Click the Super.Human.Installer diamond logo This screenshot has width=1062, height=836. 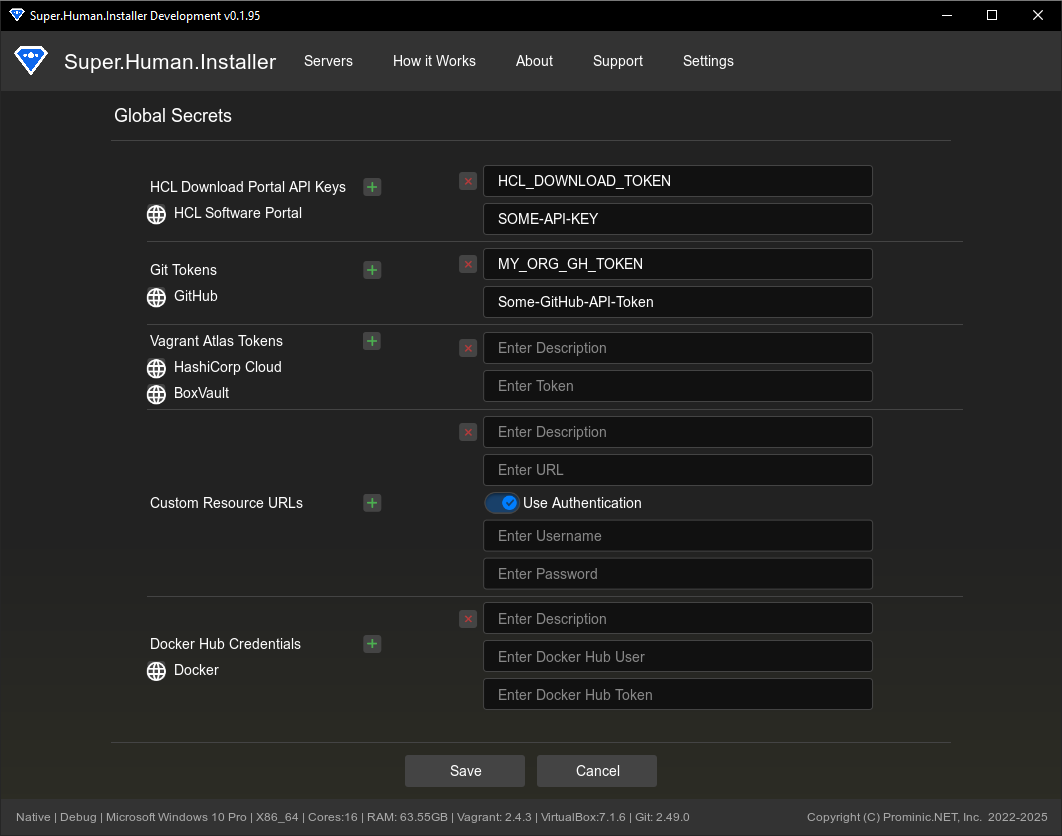point(31,60)
